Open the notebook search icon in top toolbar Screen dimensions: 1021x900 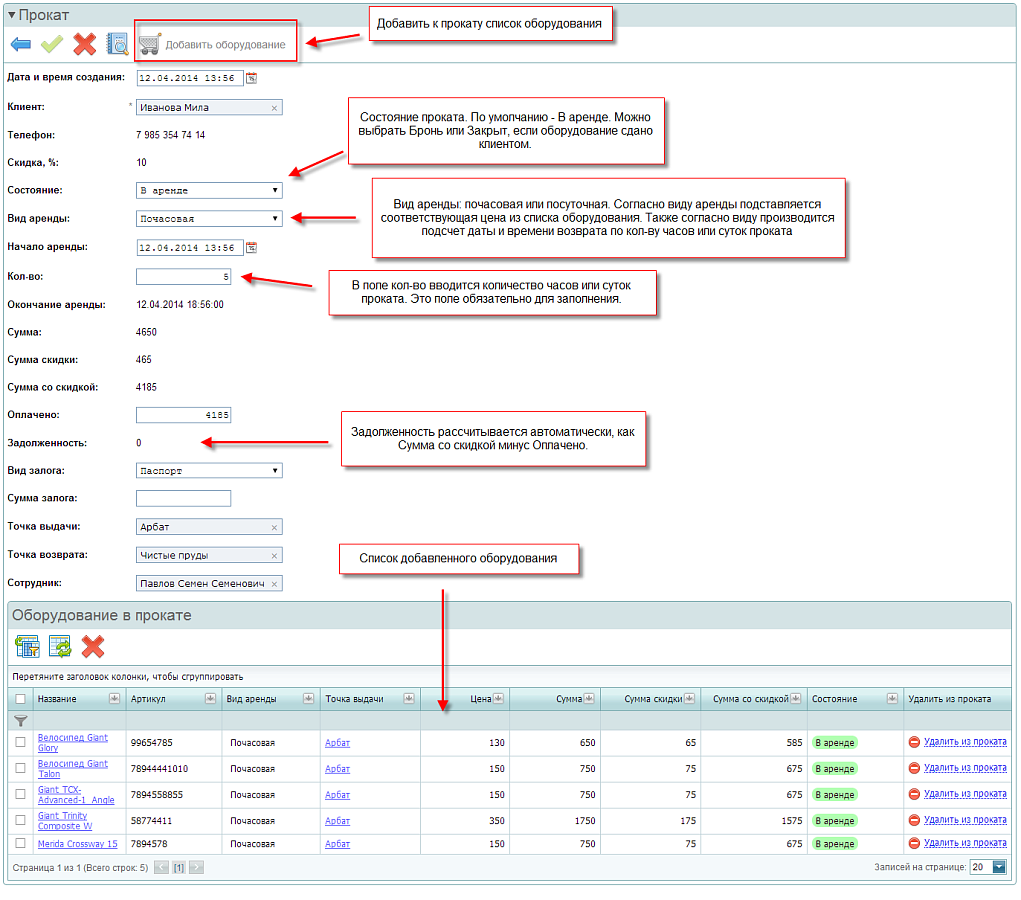117,44
